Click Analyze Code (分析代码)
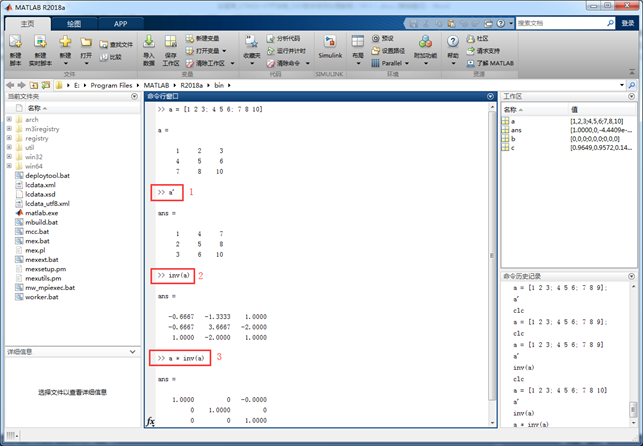The width and height of the screenshot is (643, 446). 283,39
